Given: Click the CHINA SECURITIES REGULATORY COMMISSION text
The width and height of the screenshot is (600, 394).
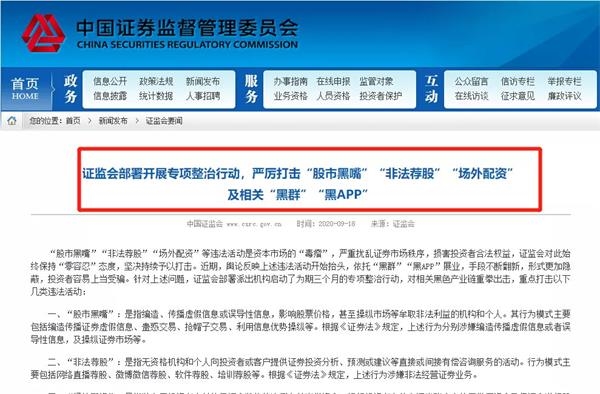Looking at the screenshot, I should [188, 45].
